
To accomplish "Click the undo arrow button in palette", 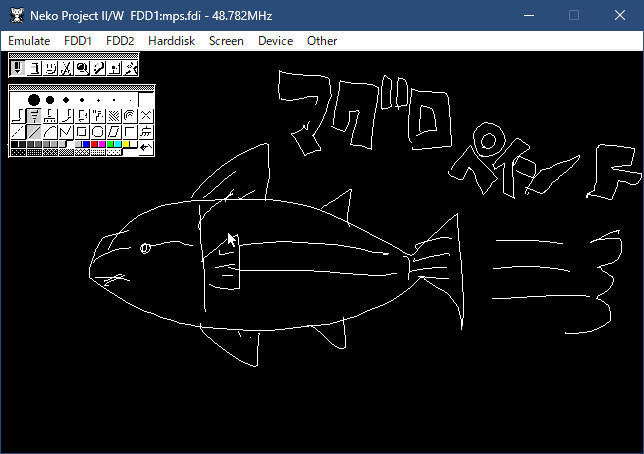I will (146, 148).
